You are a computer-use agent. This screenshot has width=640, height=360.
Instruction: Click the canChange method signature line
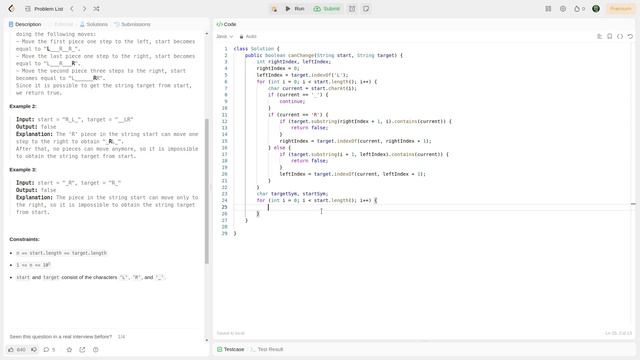click(x=324, y=55)
